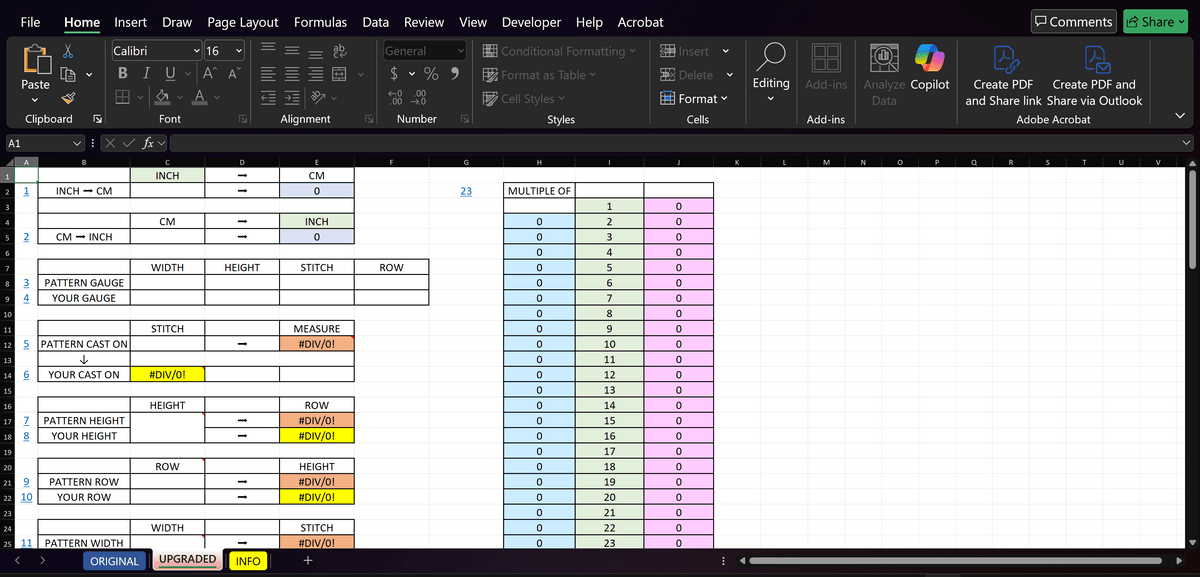Toggle Italic formatting
The height and width of the screenshot is (577, 1200).
pyautogui.click(x=145, y=75)
